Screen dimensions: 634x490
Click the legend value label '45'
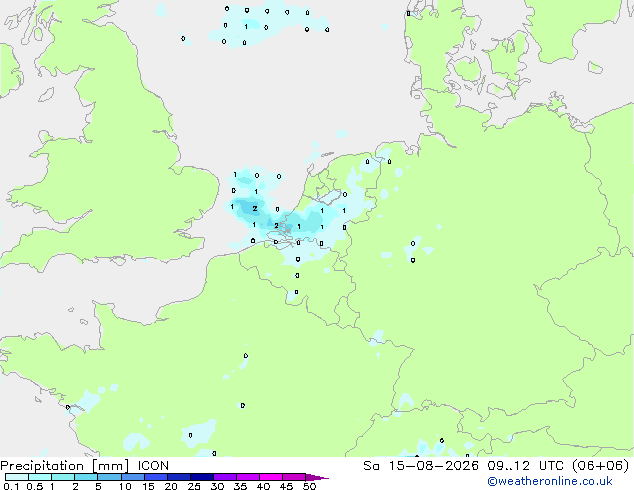(286, 486)
